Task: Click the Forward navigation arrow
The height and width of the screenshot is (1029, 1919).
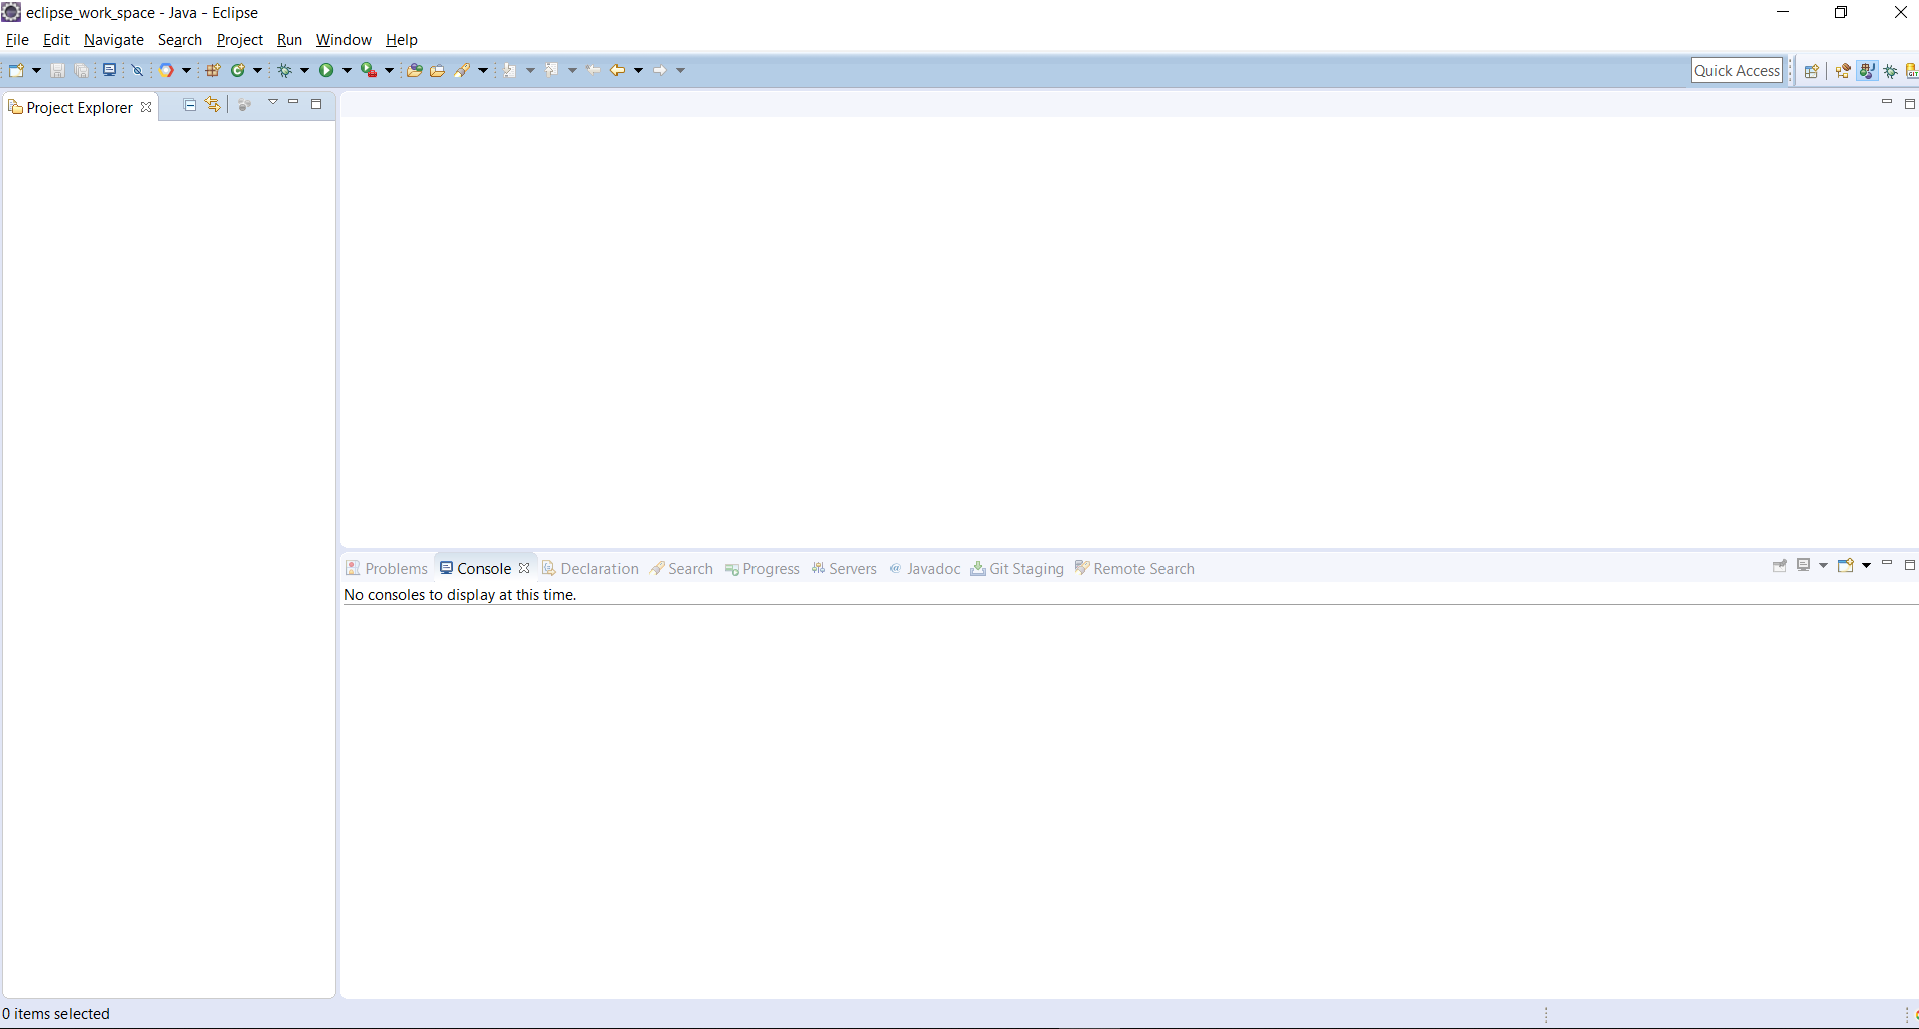Action: pos(660,70)
